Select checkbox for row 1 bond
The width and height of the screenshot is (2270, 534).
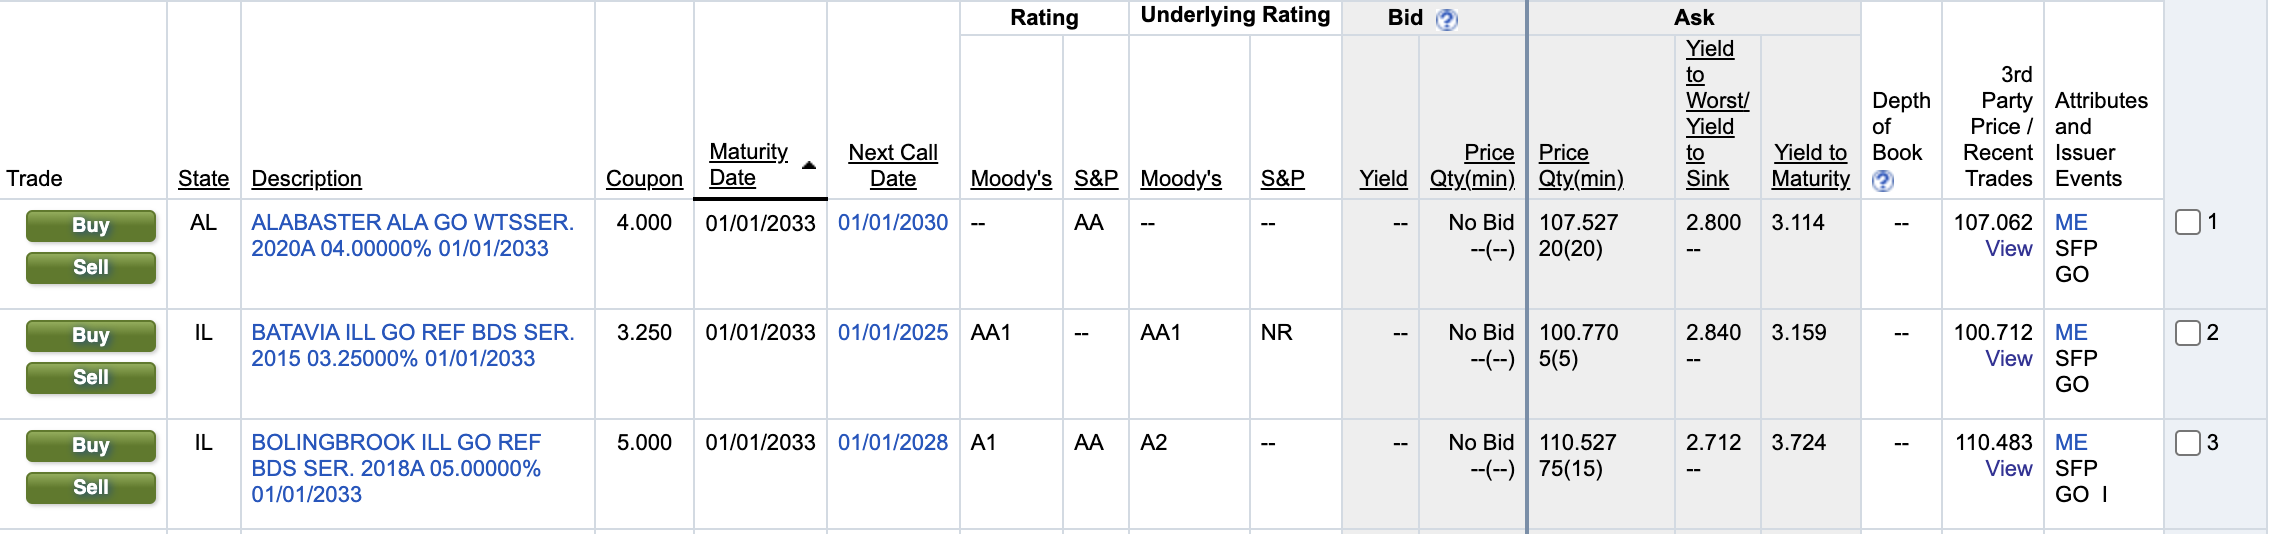pos(2187,222)
